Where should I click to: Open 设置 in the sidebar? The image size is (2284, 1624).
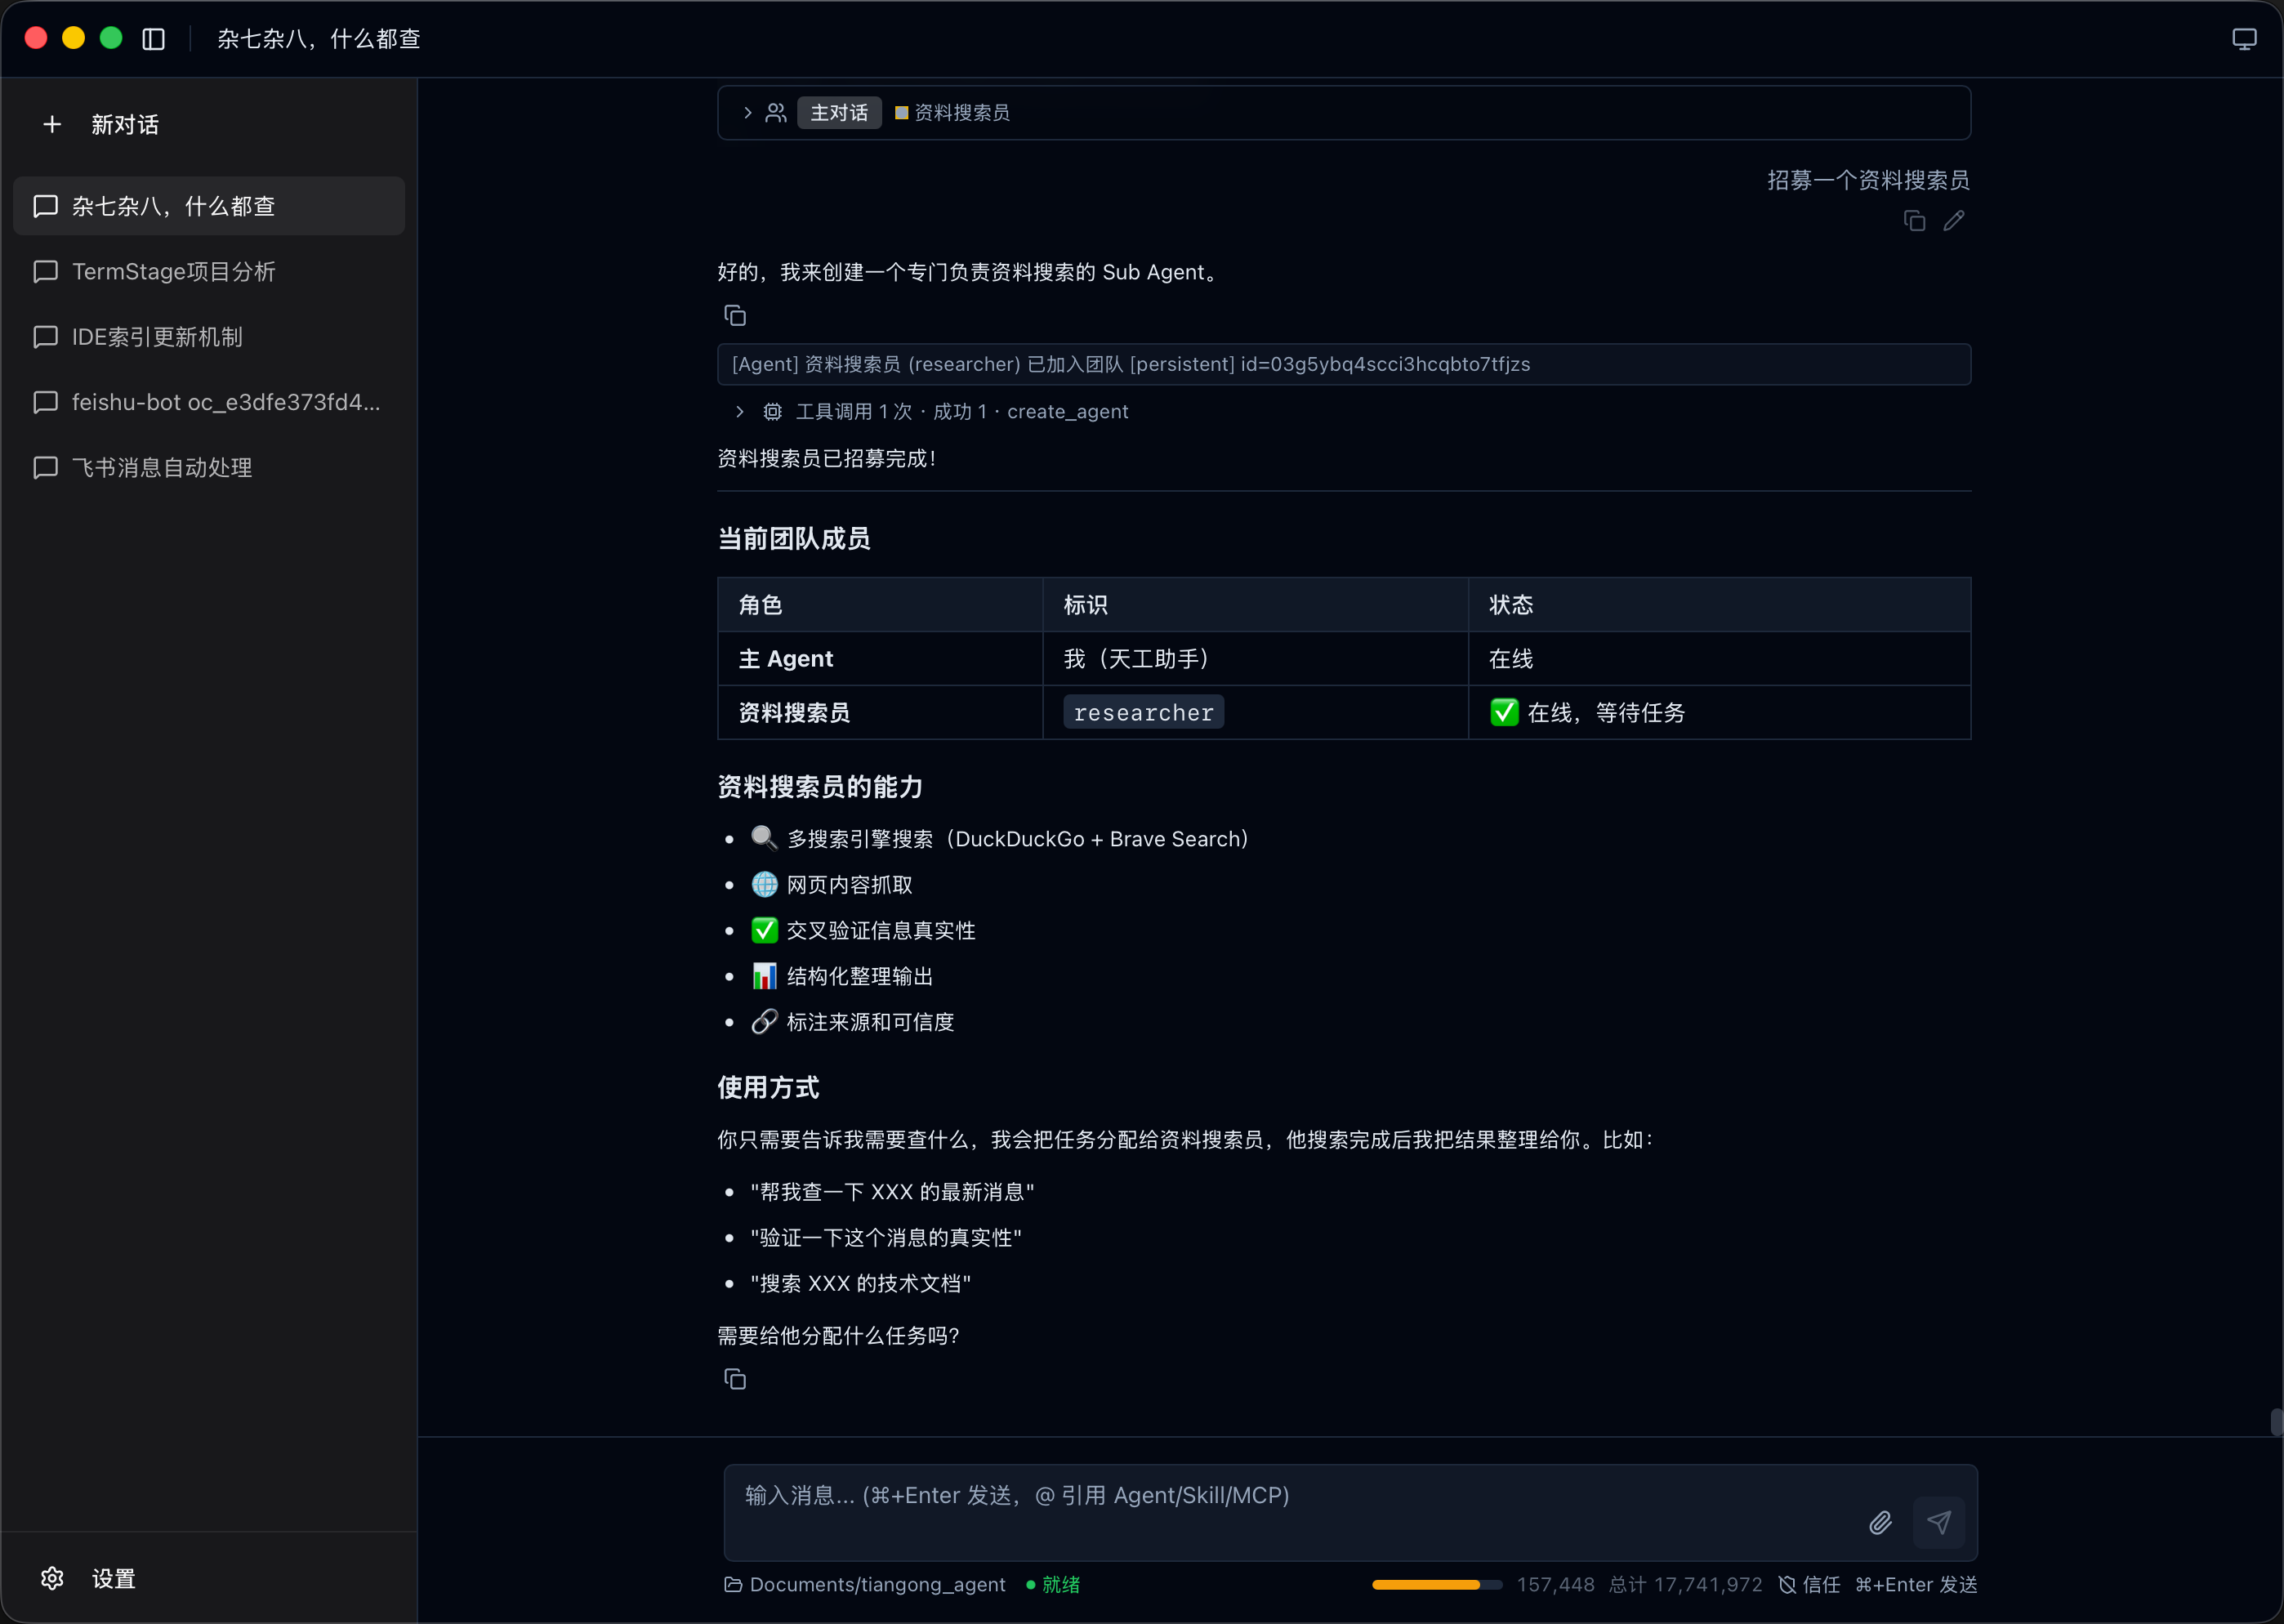(114, 1578)
